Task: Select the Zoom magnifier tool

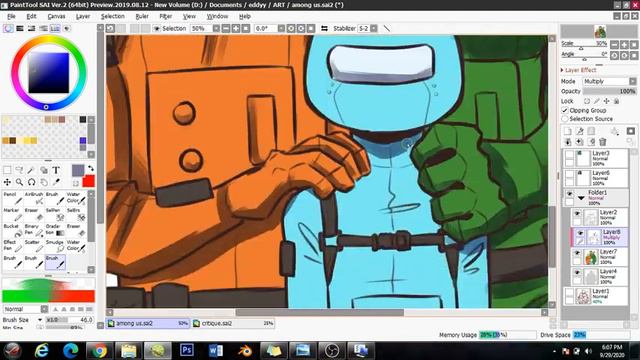Action: [19, 182]
